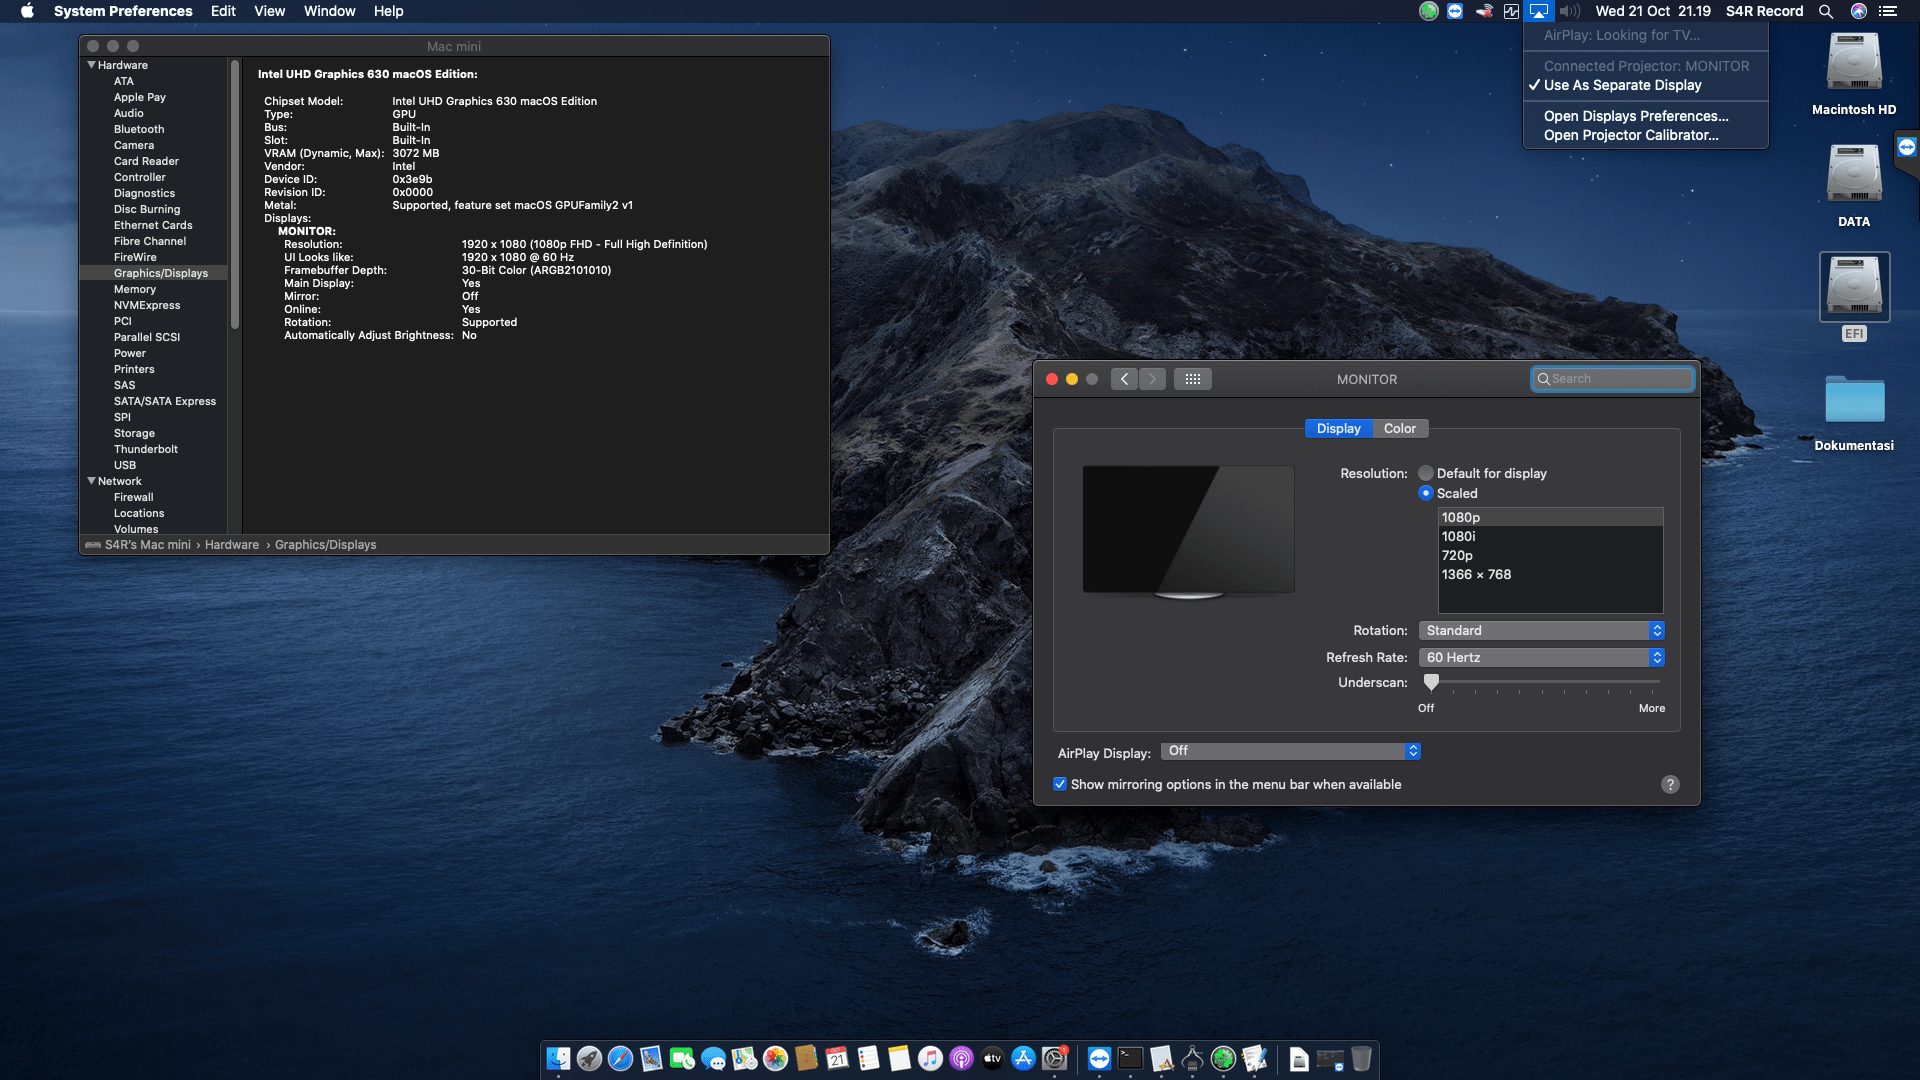The image size is (1920, 1080).
Task: Select the Scaled resolution option
Action: click(1427, 493)
